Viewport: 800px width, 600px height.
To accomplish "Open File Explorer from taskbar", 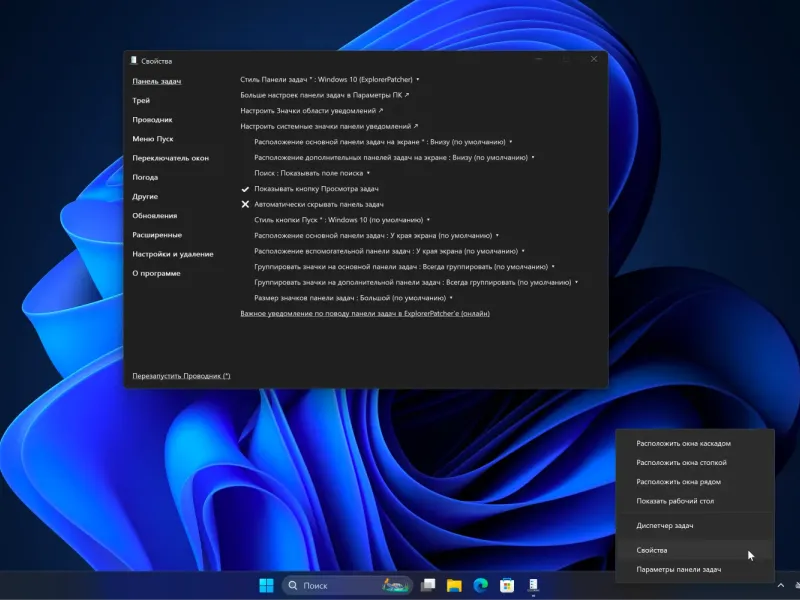I will click(x=454, y=585).
